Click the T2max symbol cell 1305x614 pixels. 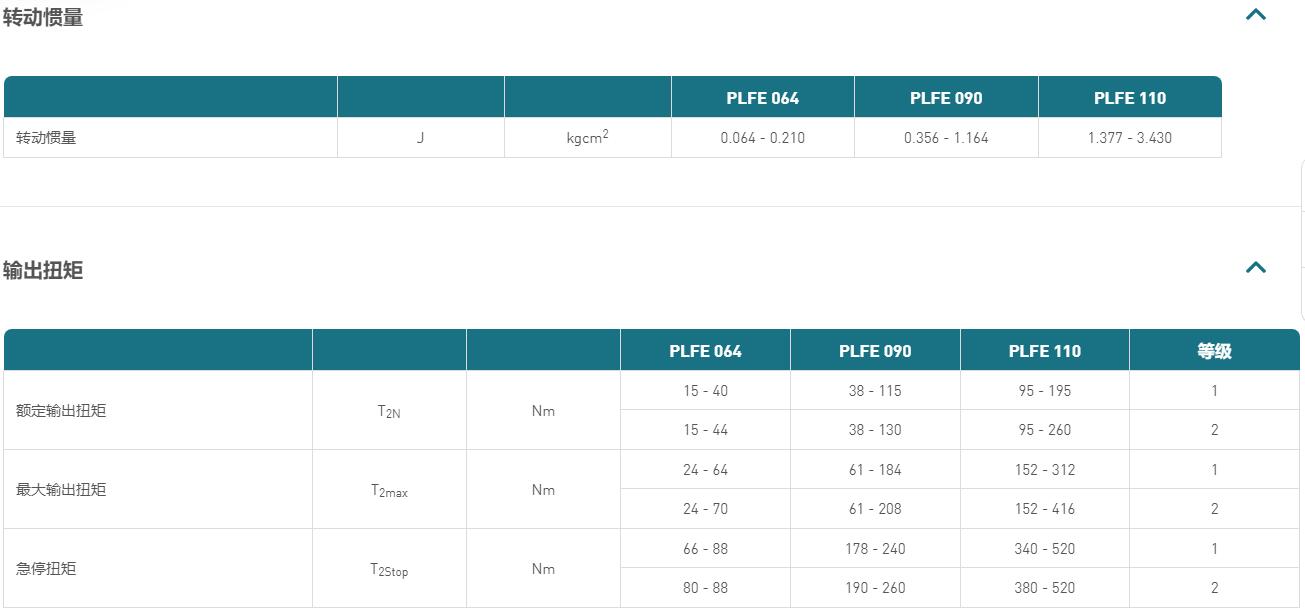(389, 491)
